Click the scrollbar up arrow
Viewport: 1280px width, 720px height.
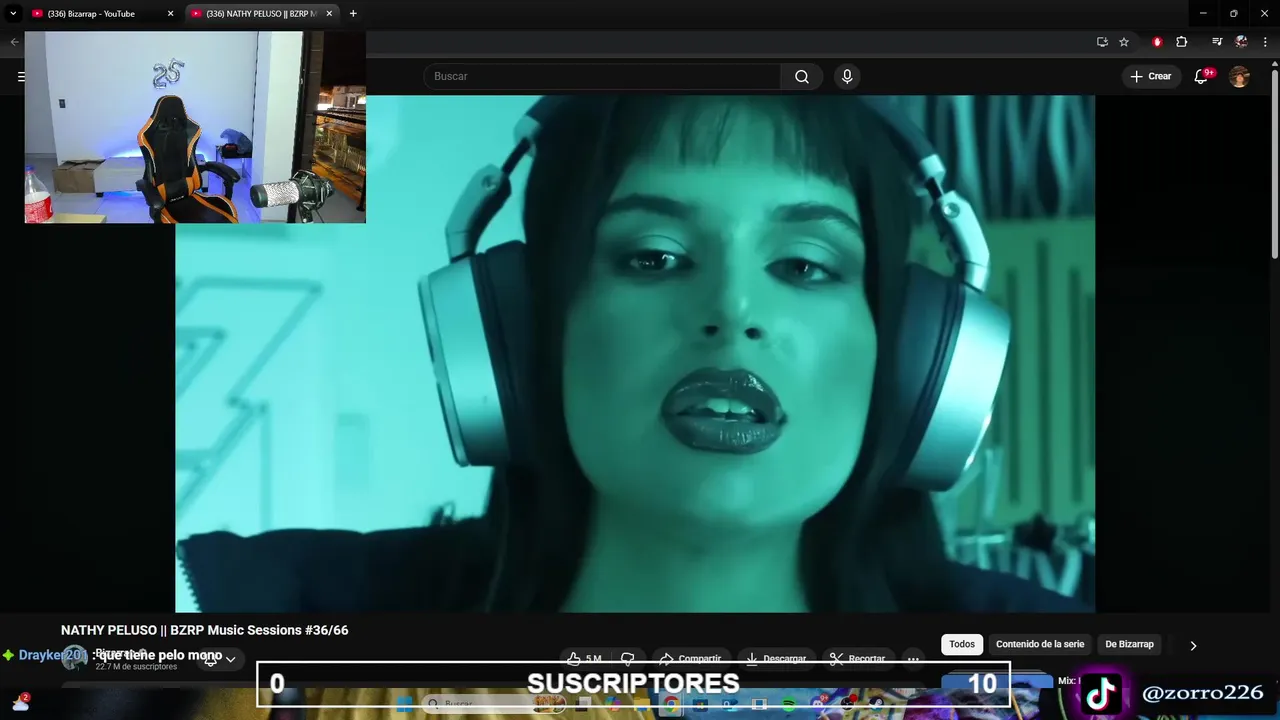(x=1274, y=65)
